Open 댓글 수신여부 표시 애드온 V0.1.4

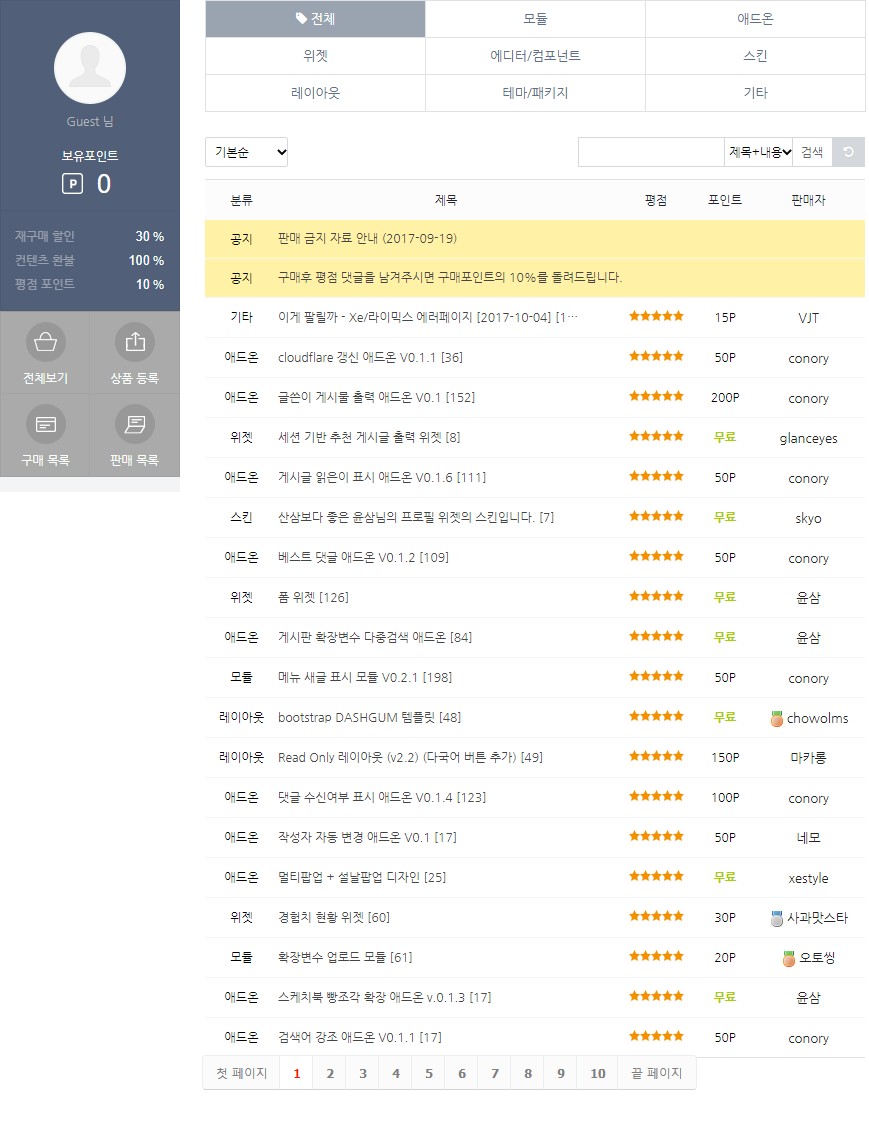tap(382, 797)
